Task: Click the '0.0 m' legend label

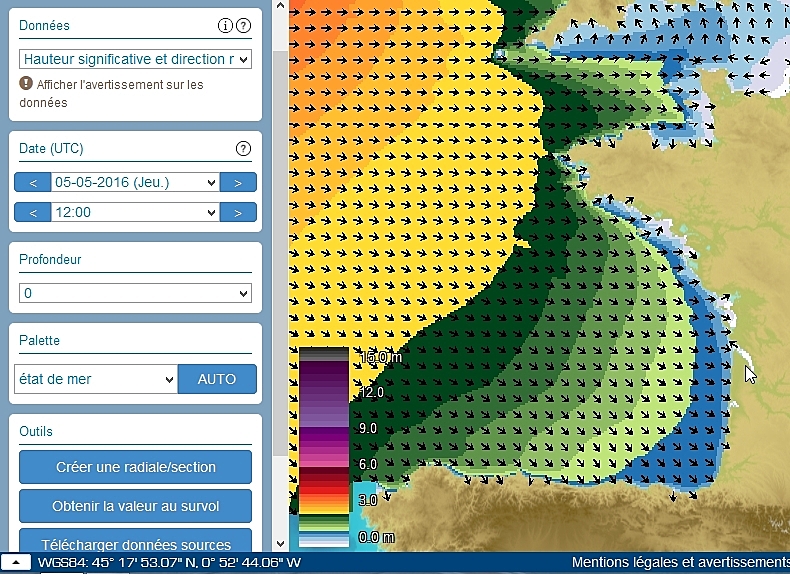Action: [x=376, y=537]
